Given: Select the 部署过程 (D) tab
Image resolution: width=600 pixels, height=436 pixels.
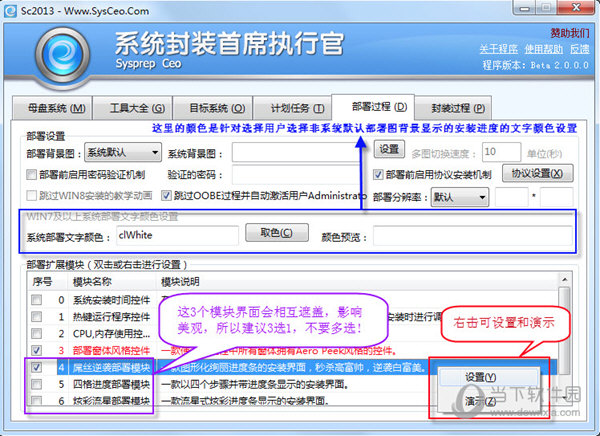Looking at the screenshot, I should click(x=373, y=107).
